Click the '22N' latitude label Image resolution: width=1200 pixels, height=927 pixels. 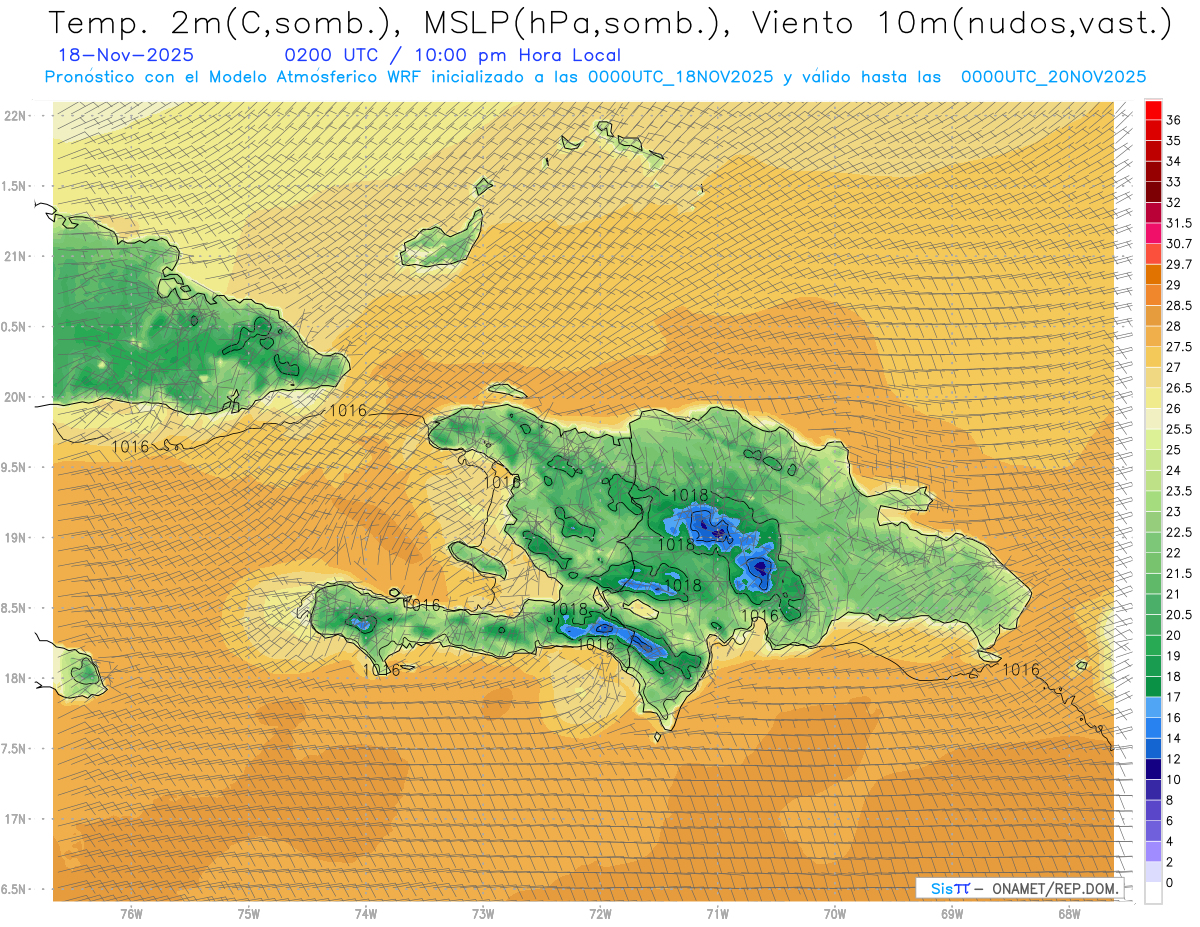[x=15, y=115]
